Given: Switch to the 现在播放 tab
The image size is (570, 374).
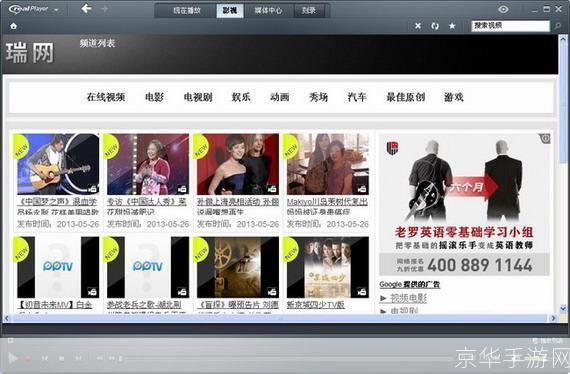Looking at the screenshot, I should pyautogui.click(x=187, y=11).
